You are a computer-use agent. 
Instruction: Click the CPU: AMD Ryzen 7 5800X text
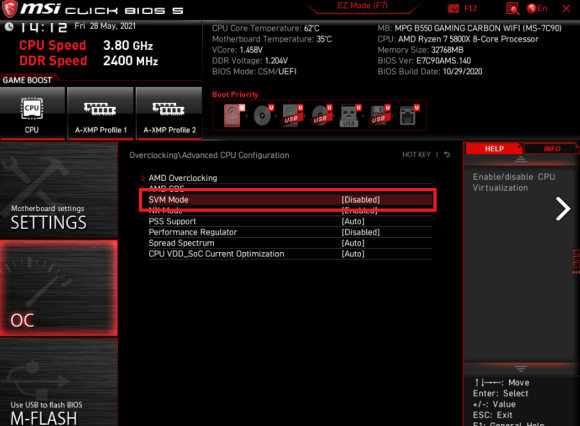pos(458,39)
